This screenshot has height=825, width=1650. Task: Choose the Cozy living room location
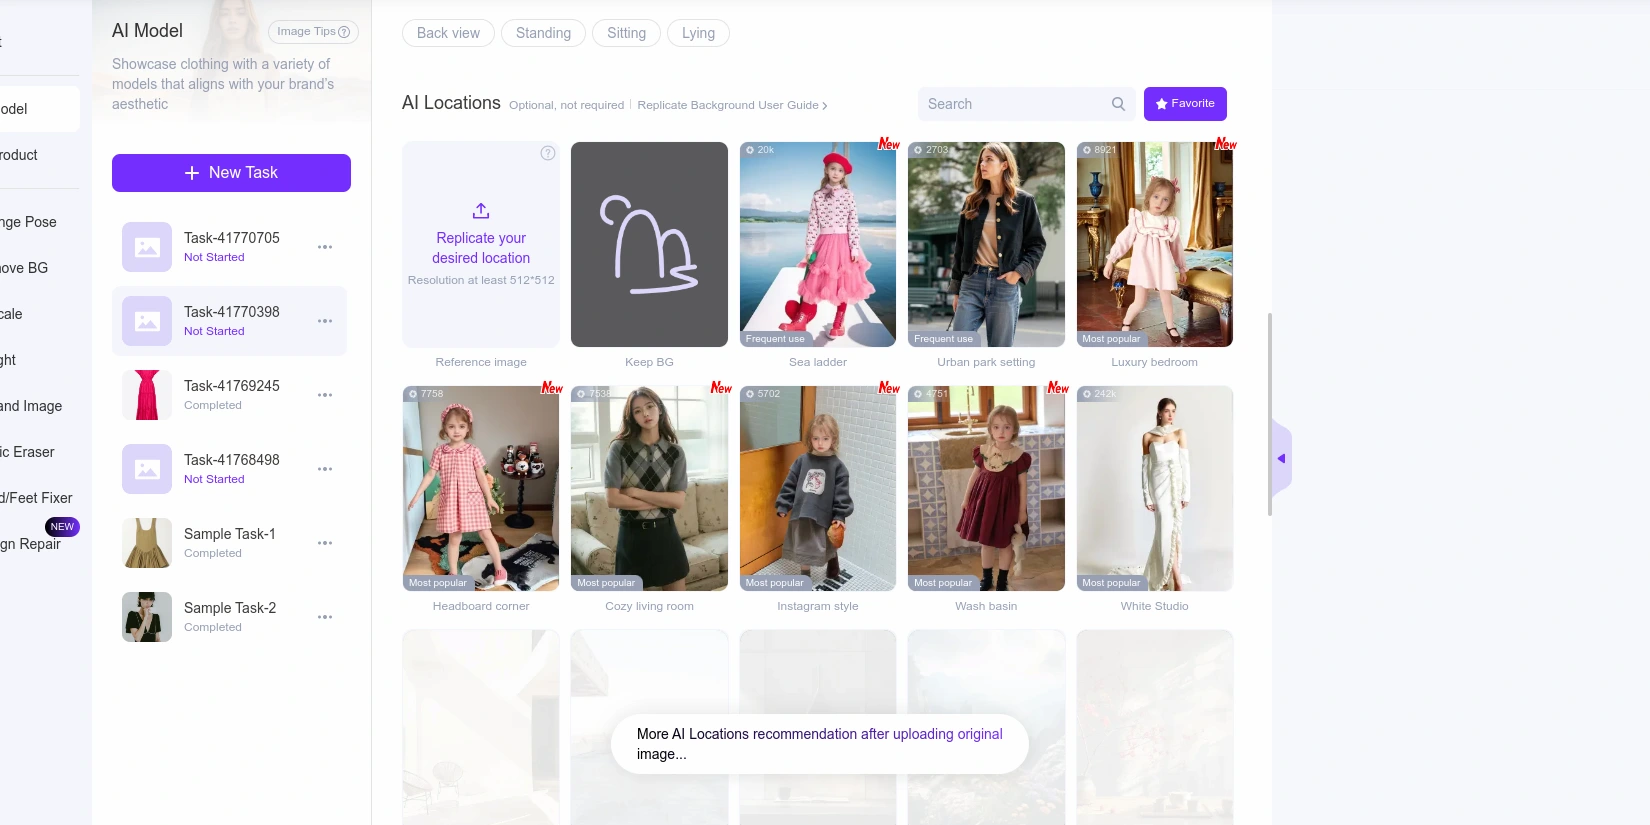click(x=649, y=489)
